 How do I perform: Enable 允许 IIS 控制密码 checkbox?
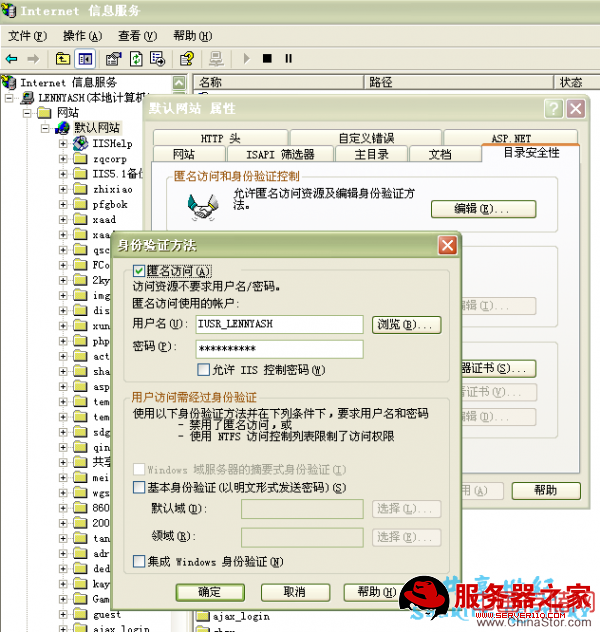point(203,369)
